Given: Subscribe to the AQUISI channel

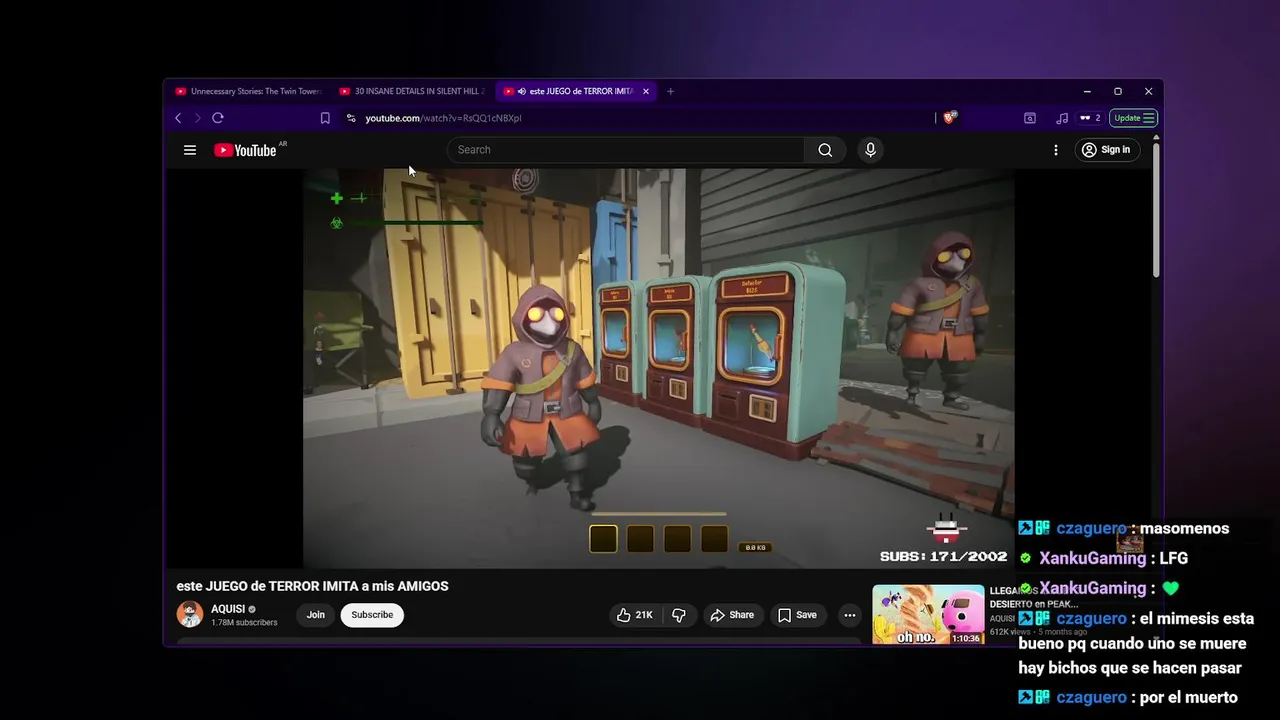Looking at the screenshot, I should (x=372, y=615).
